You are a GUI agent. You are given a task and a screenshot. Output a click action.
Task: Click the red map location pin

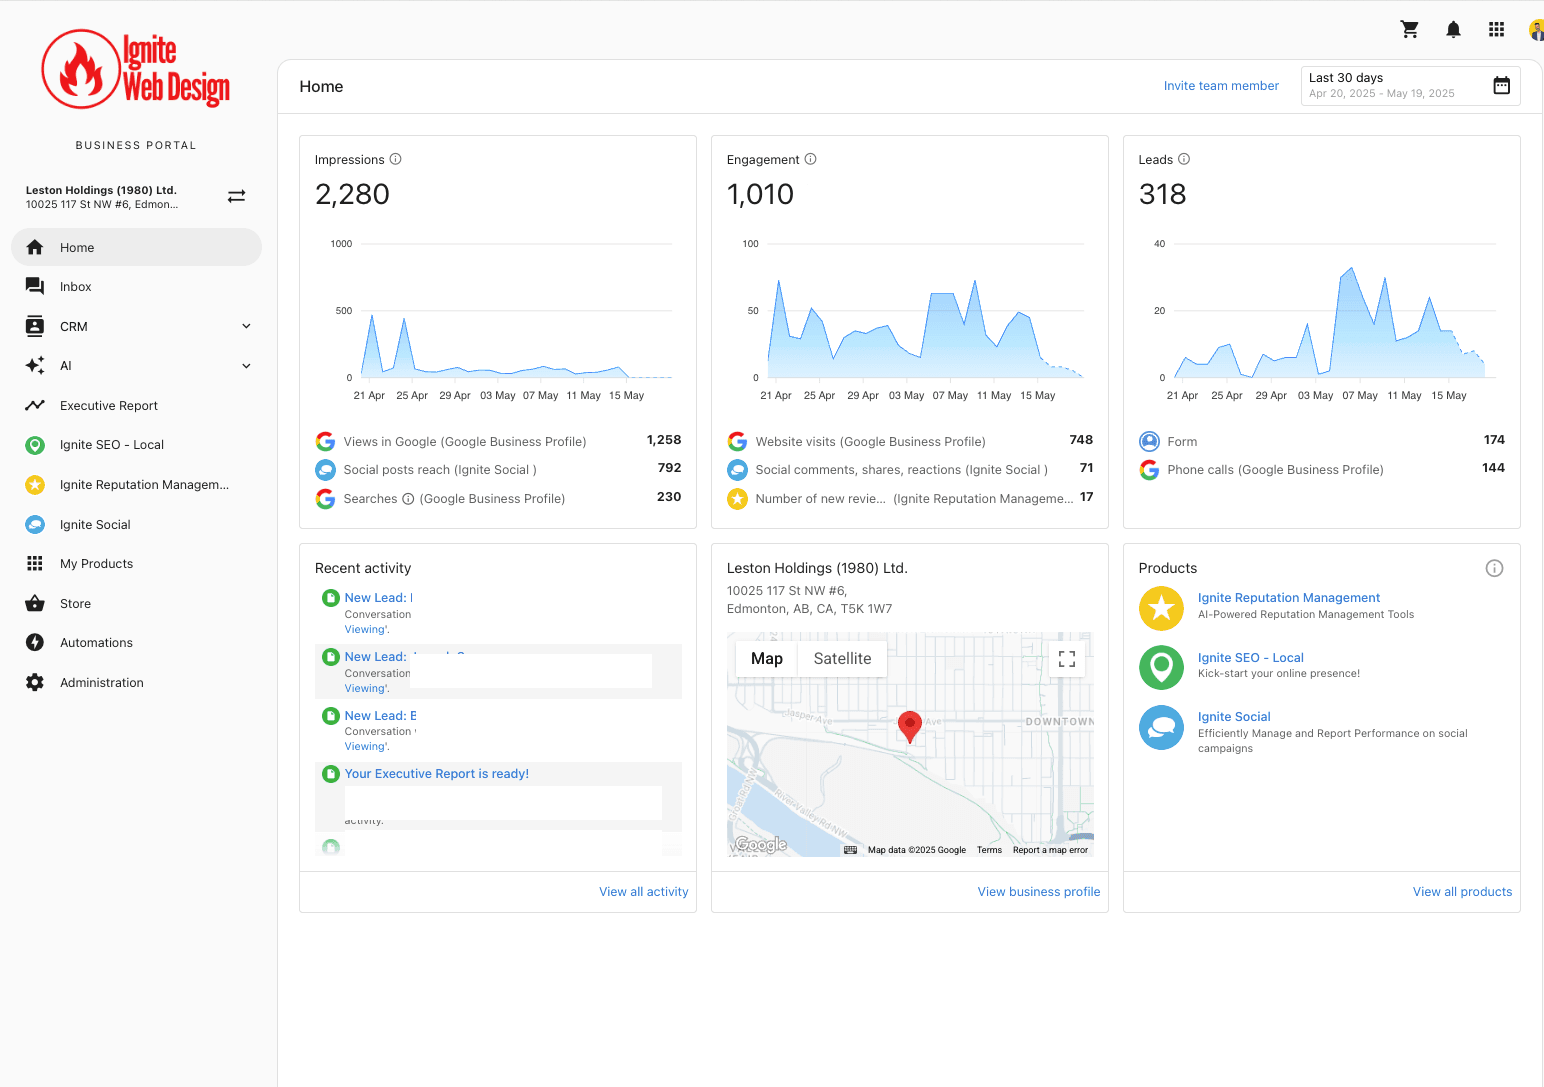pyautogui.click(x=909, y=726)
